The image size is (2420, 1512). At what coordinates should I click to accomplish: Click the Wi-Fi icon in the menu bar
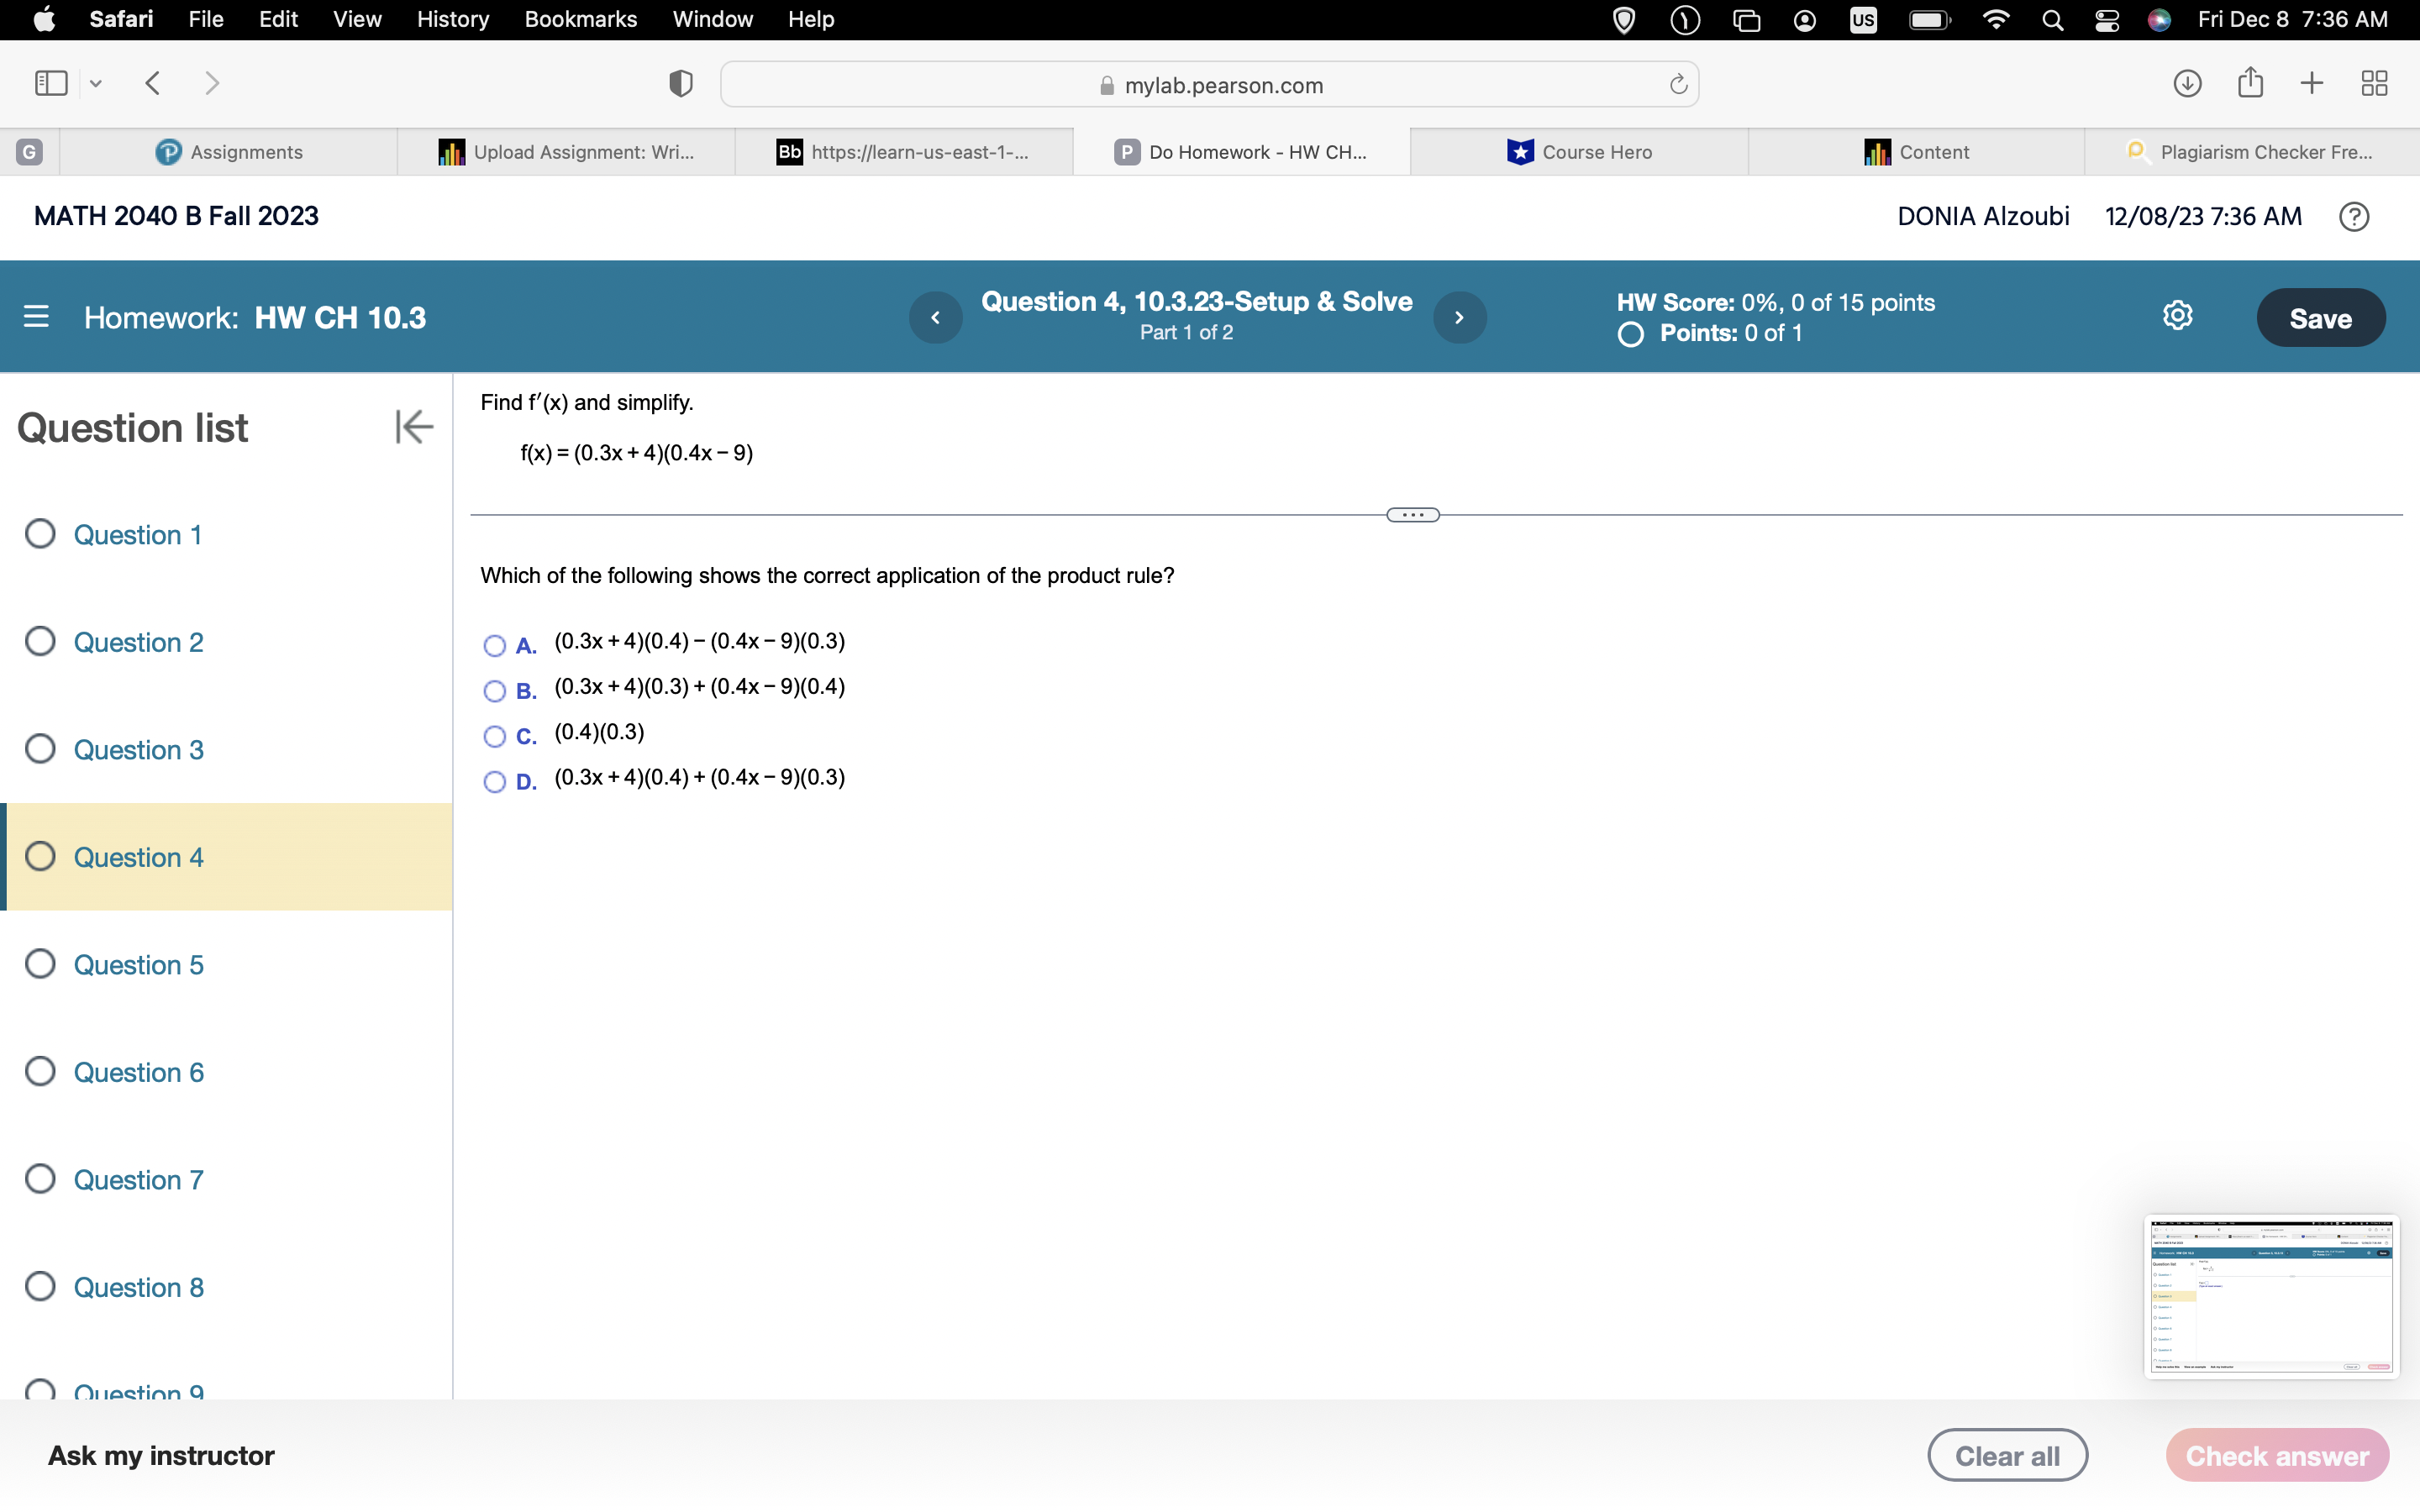(x=1995, y=19)
